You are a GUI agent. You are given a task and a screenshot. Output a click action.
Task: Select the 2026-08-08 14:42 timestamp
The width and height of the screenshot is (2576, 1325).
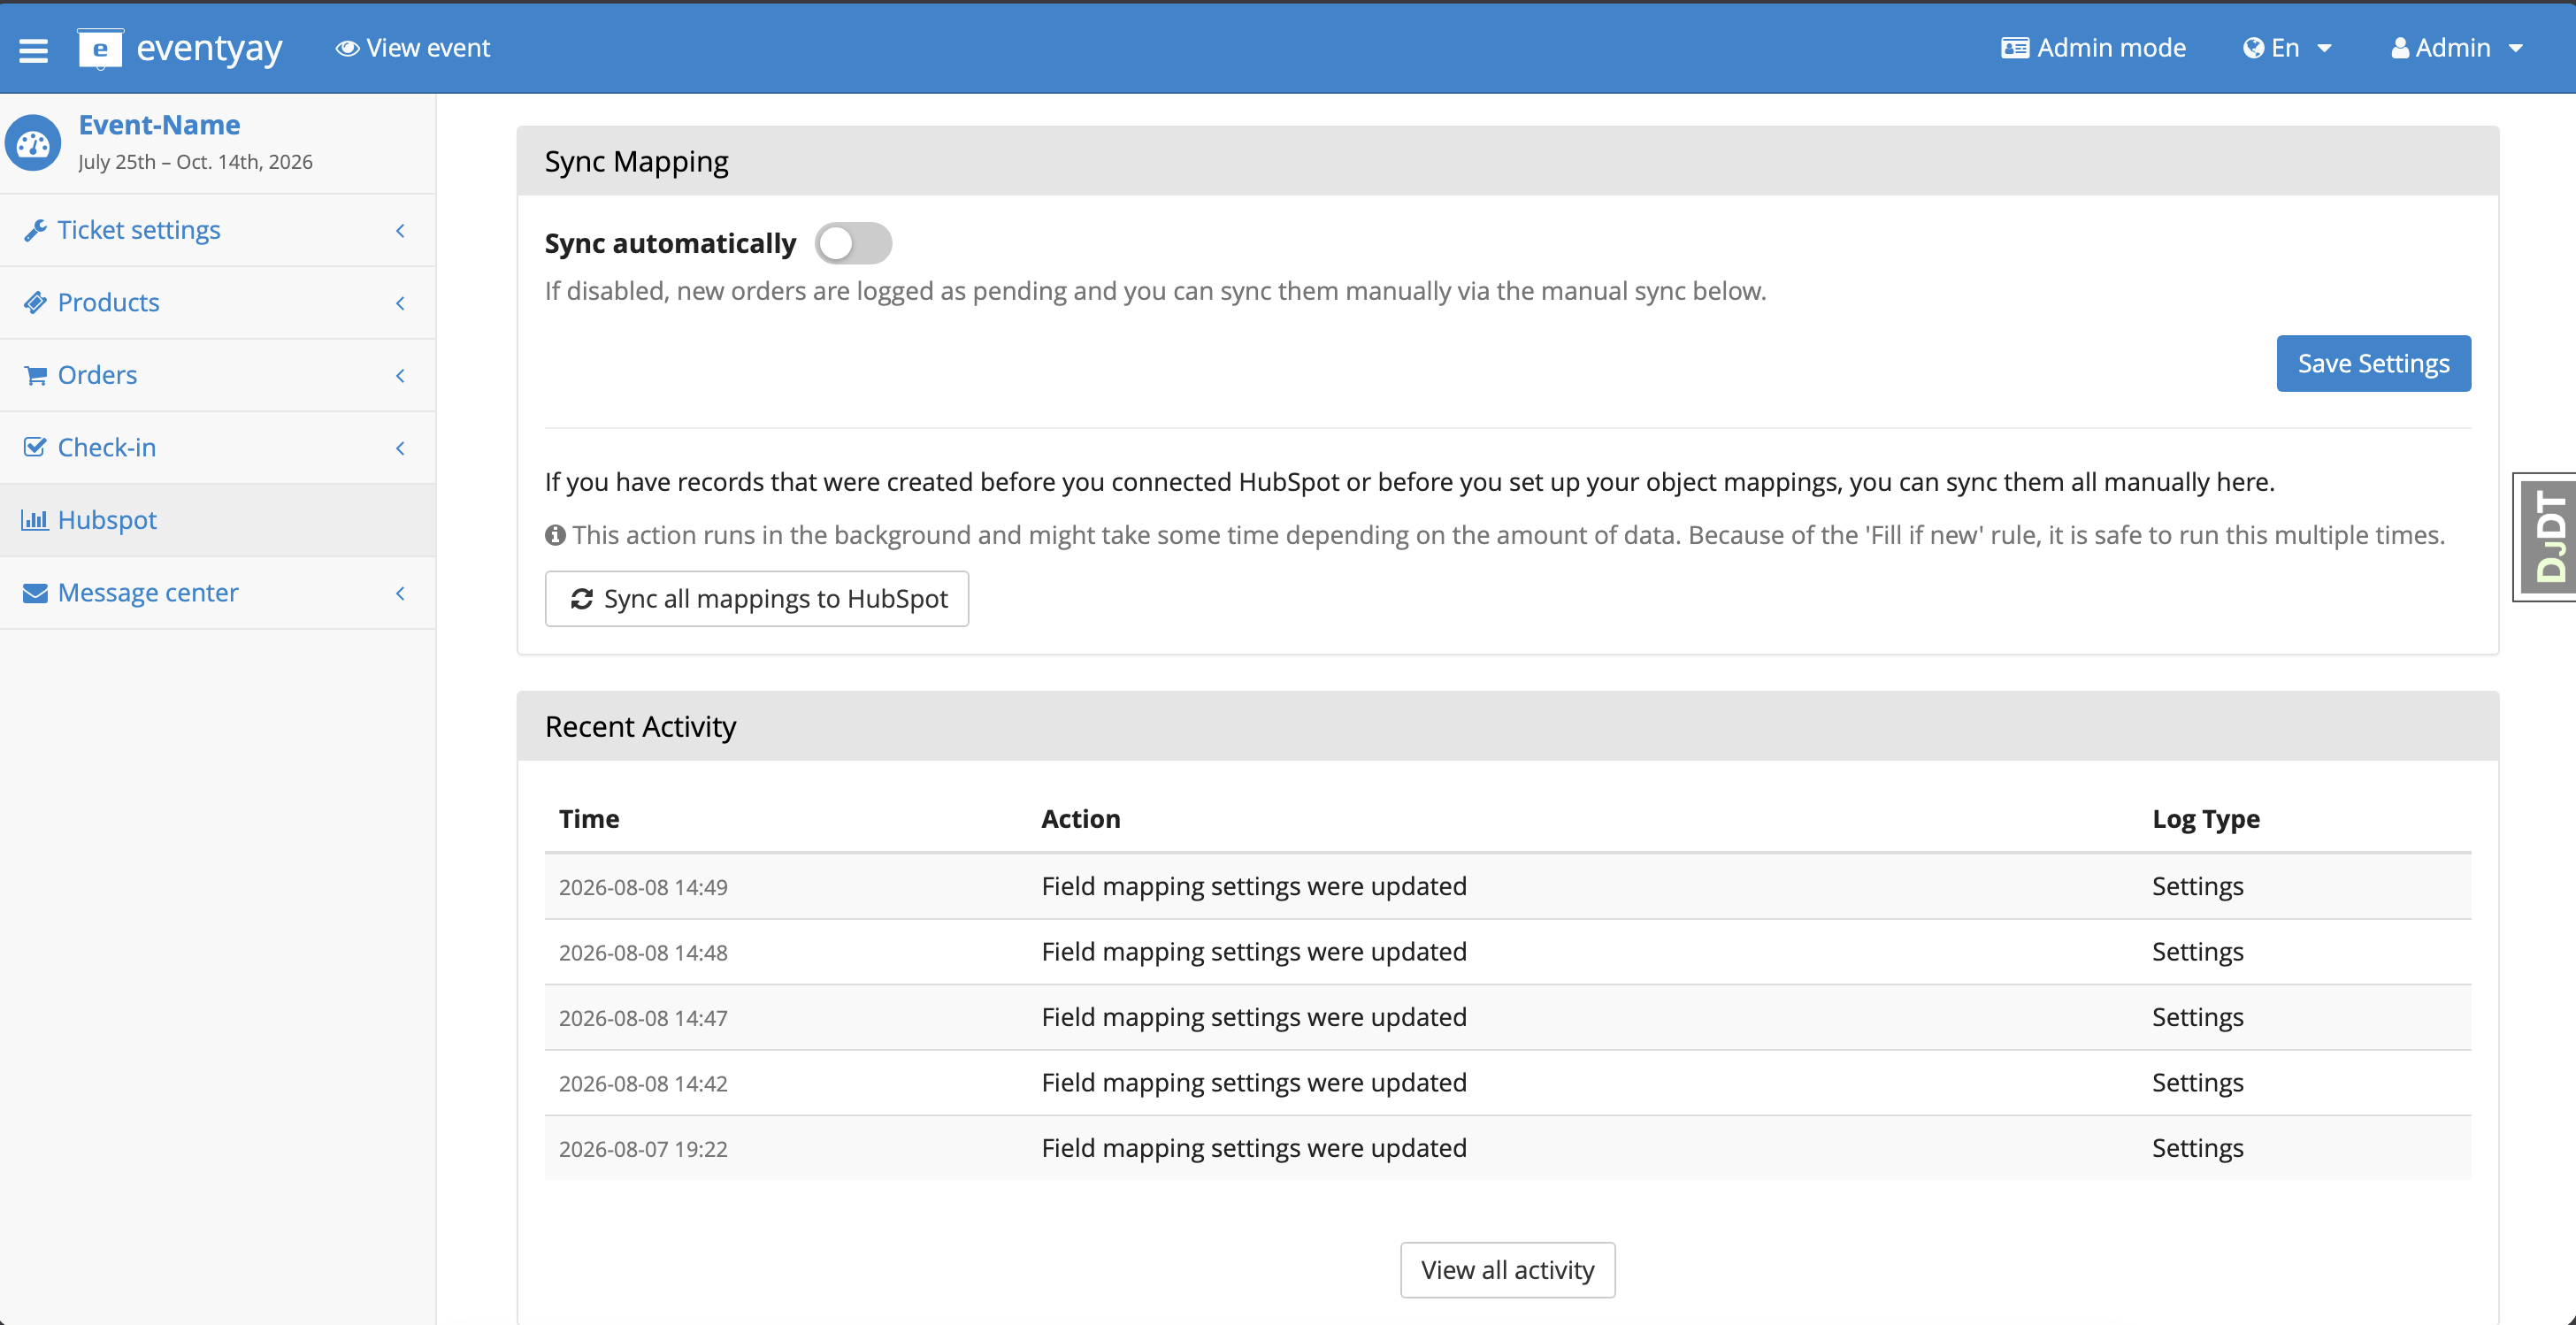pyautogui.click(x=643, y=1083)
